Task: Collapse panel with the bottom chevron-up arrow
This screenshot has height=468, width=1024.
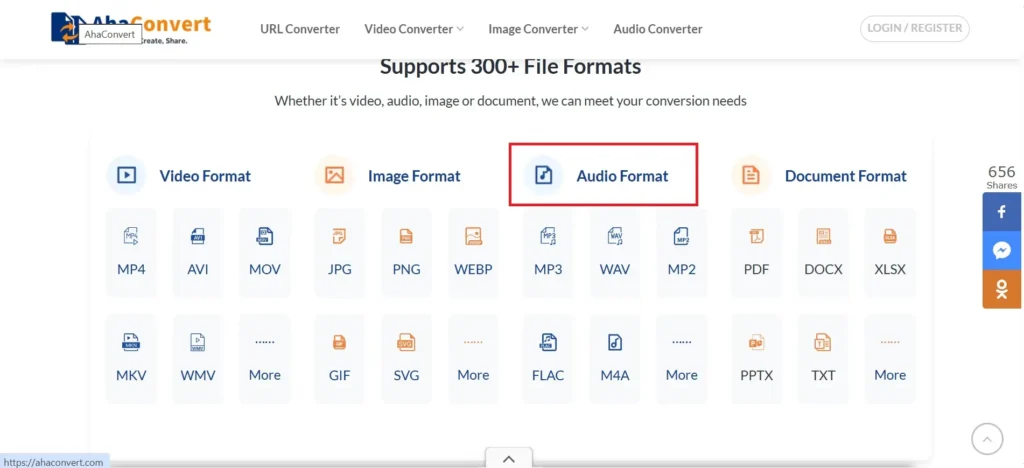Action: [x=509, y=459]
